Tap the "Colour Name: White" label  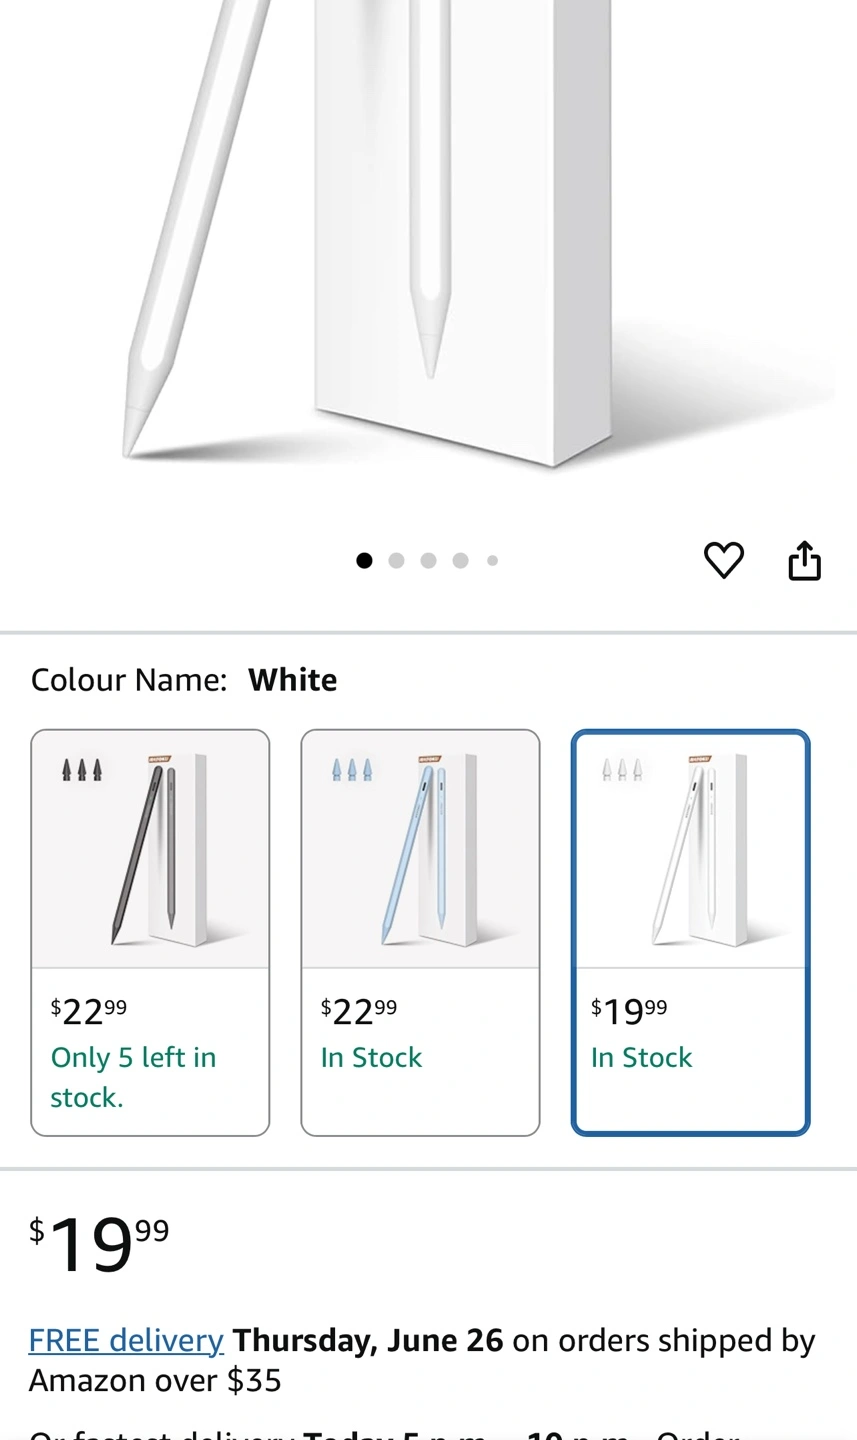click(x=184, y=680)
